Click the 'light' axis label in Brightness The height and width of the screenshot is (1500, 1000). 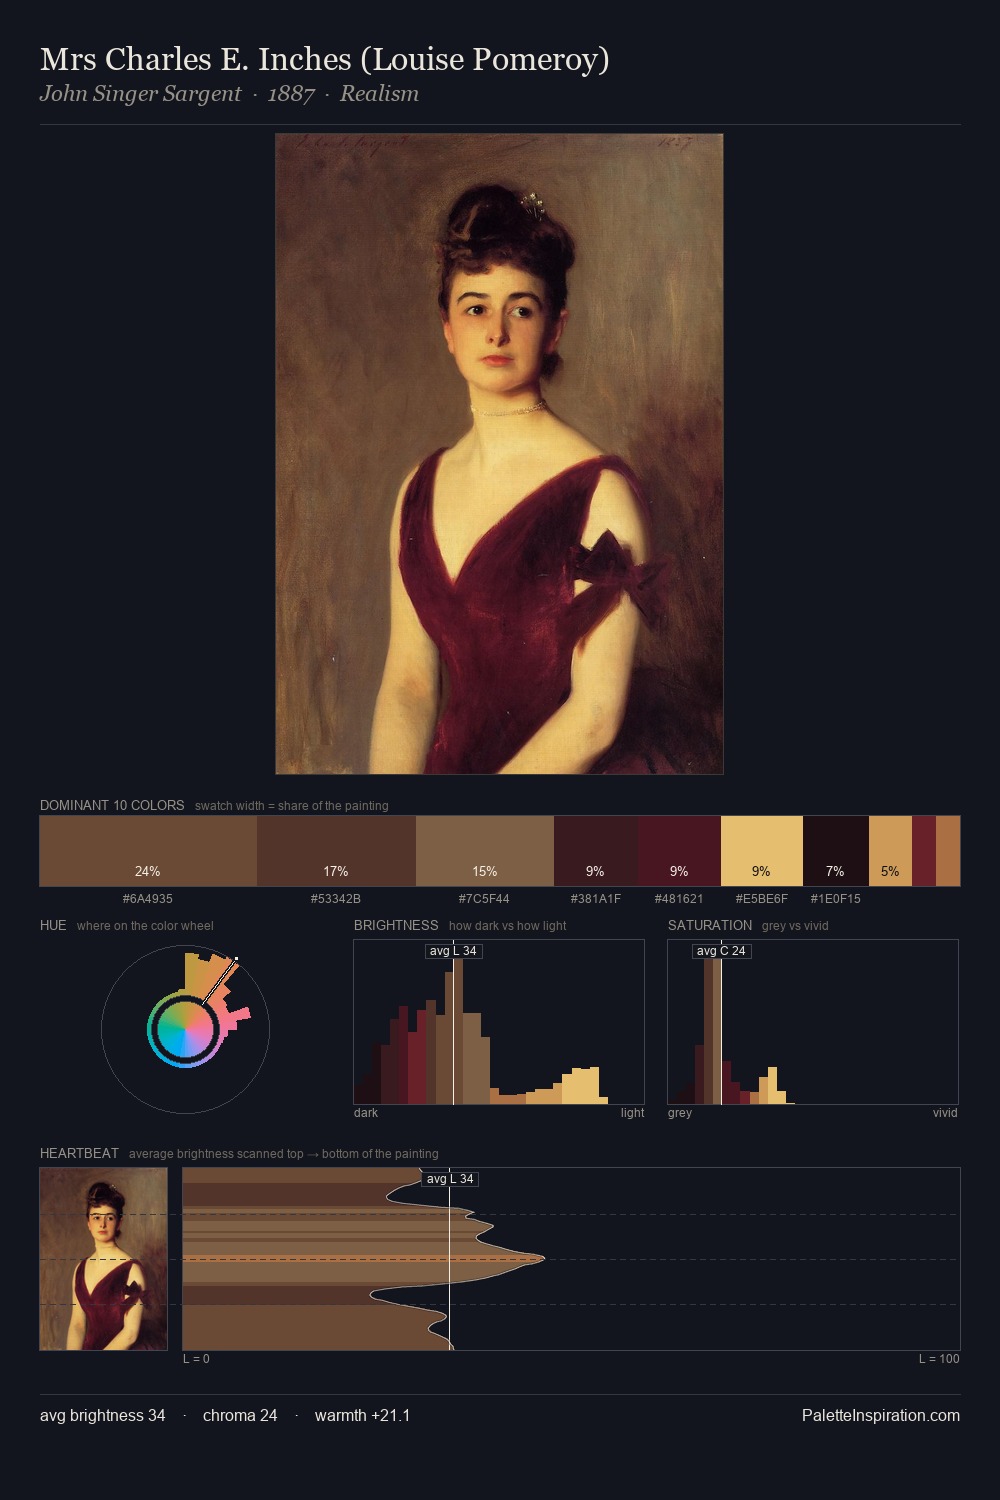[632, 1113]
